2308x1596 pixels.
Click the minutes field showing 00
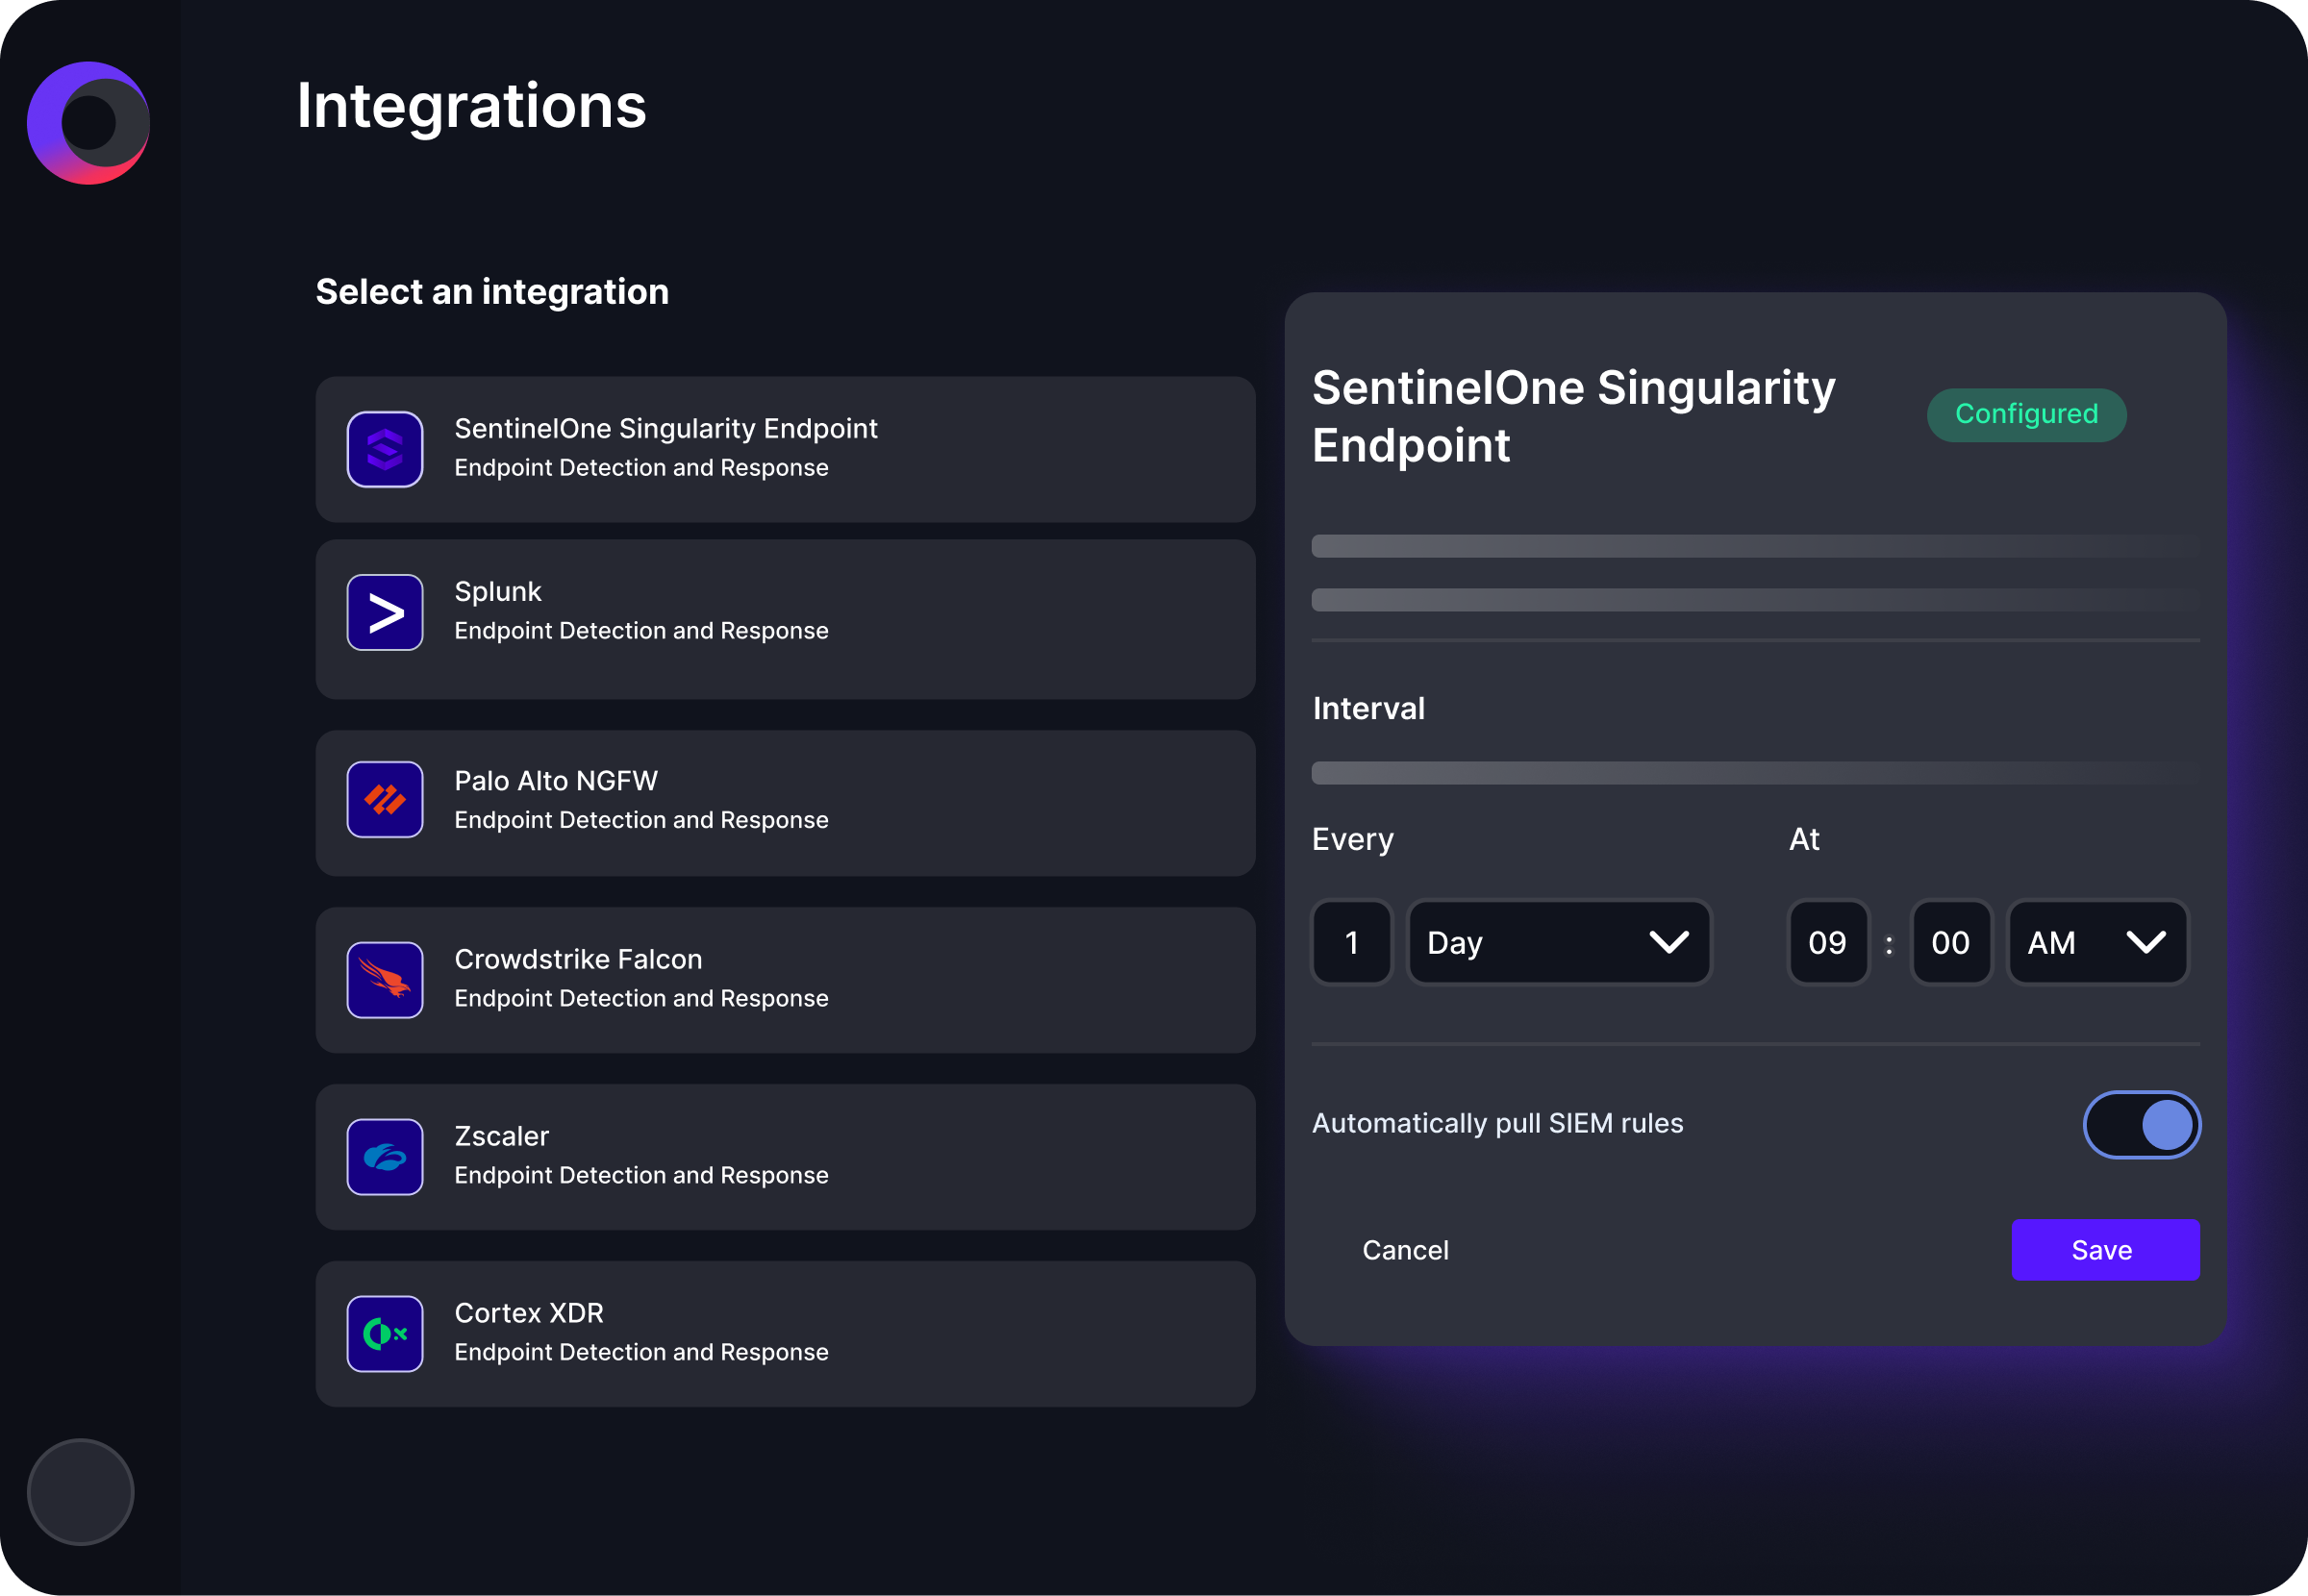1951,943
